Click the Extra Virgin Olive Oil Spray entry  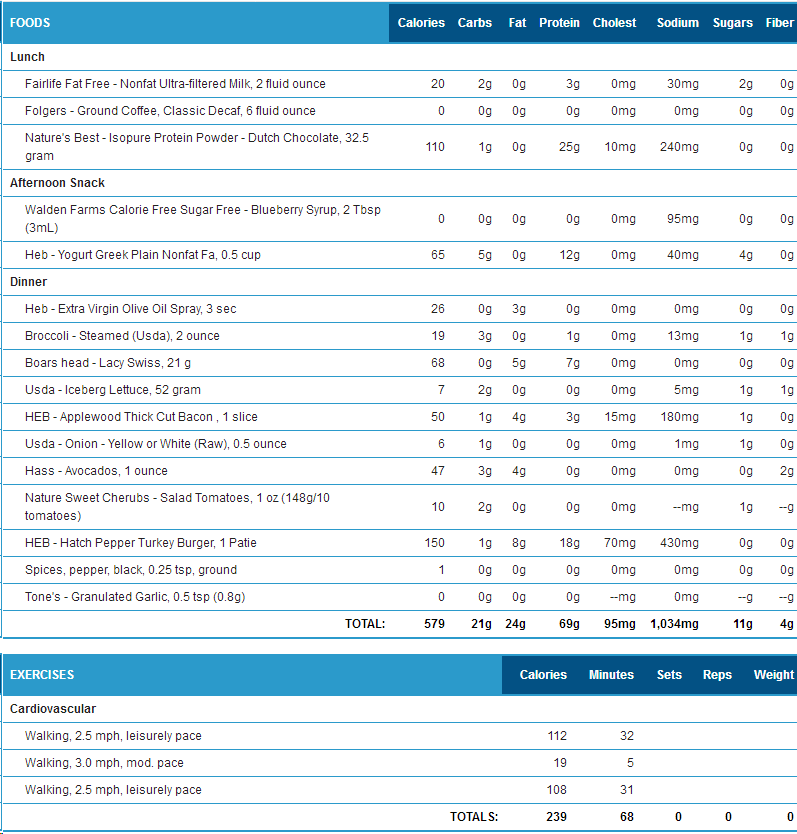click(x=130, y=309)
